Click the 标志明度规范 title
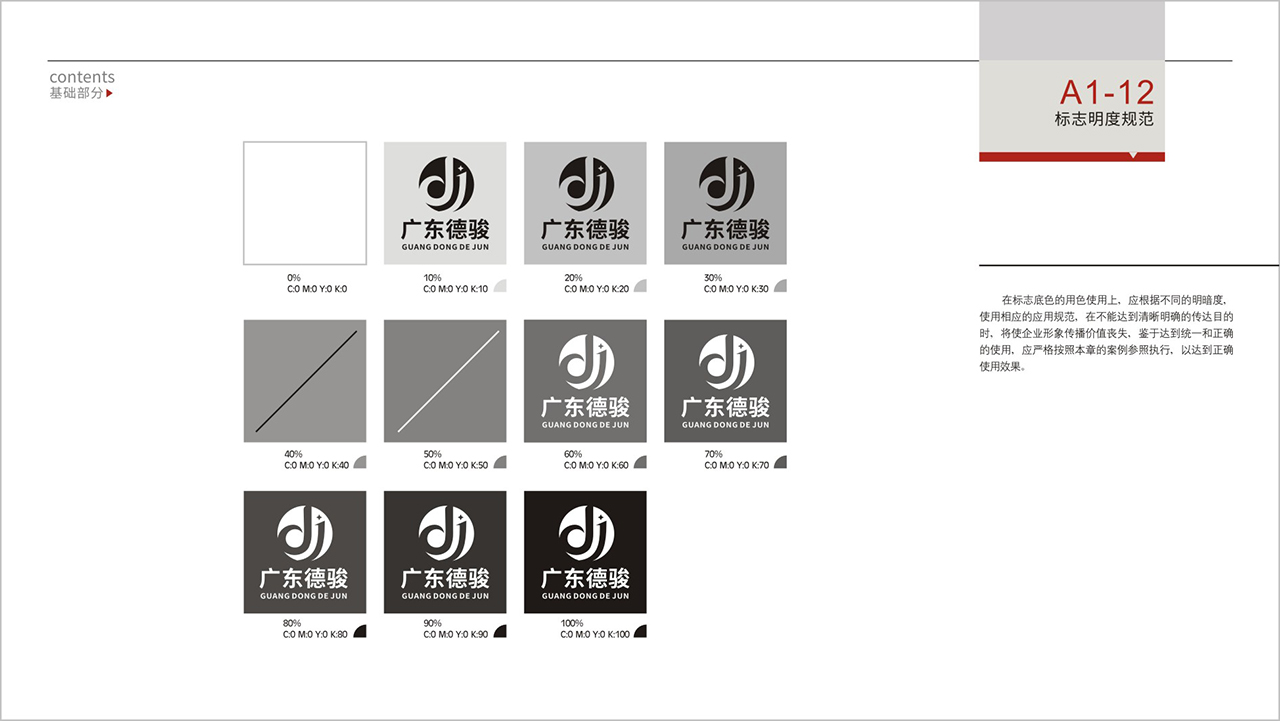 (1104, 119)
